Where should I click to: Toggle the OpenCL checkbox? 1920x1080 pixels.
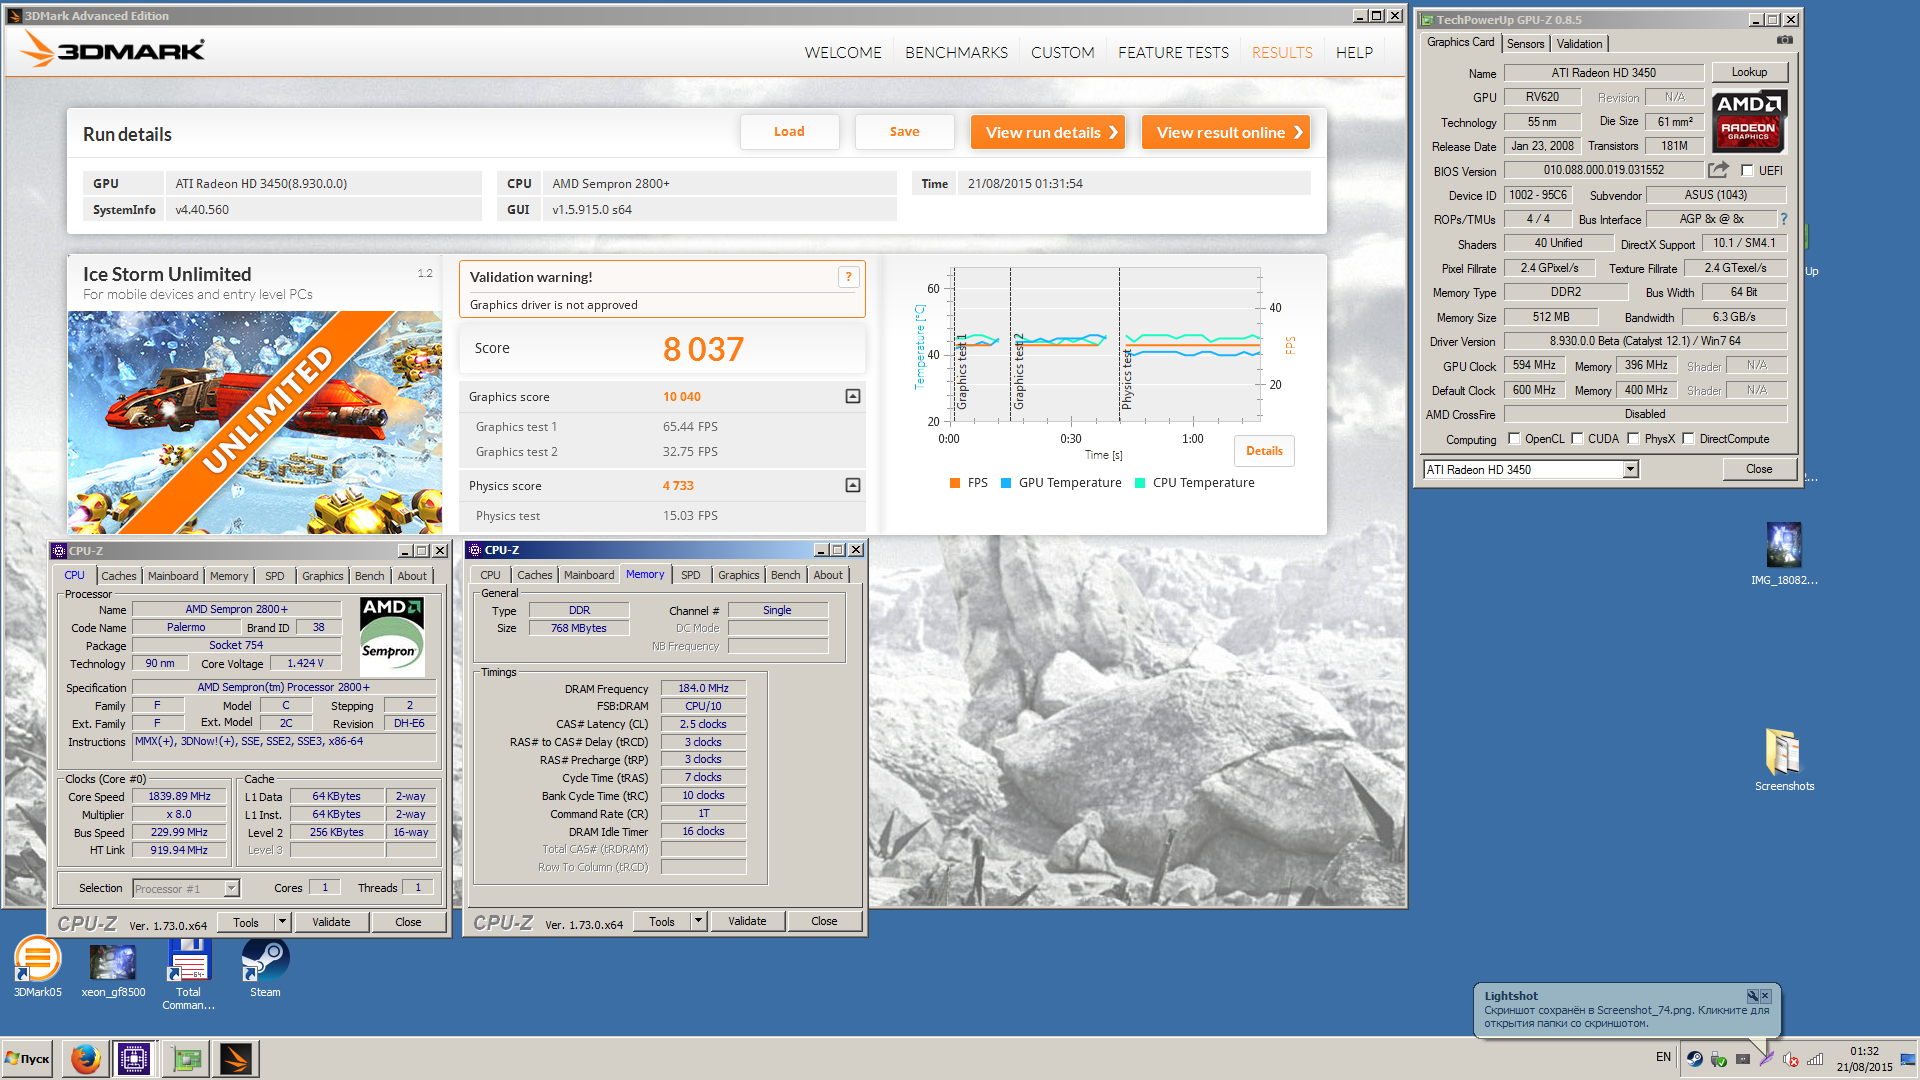(x=1514, y=438)
